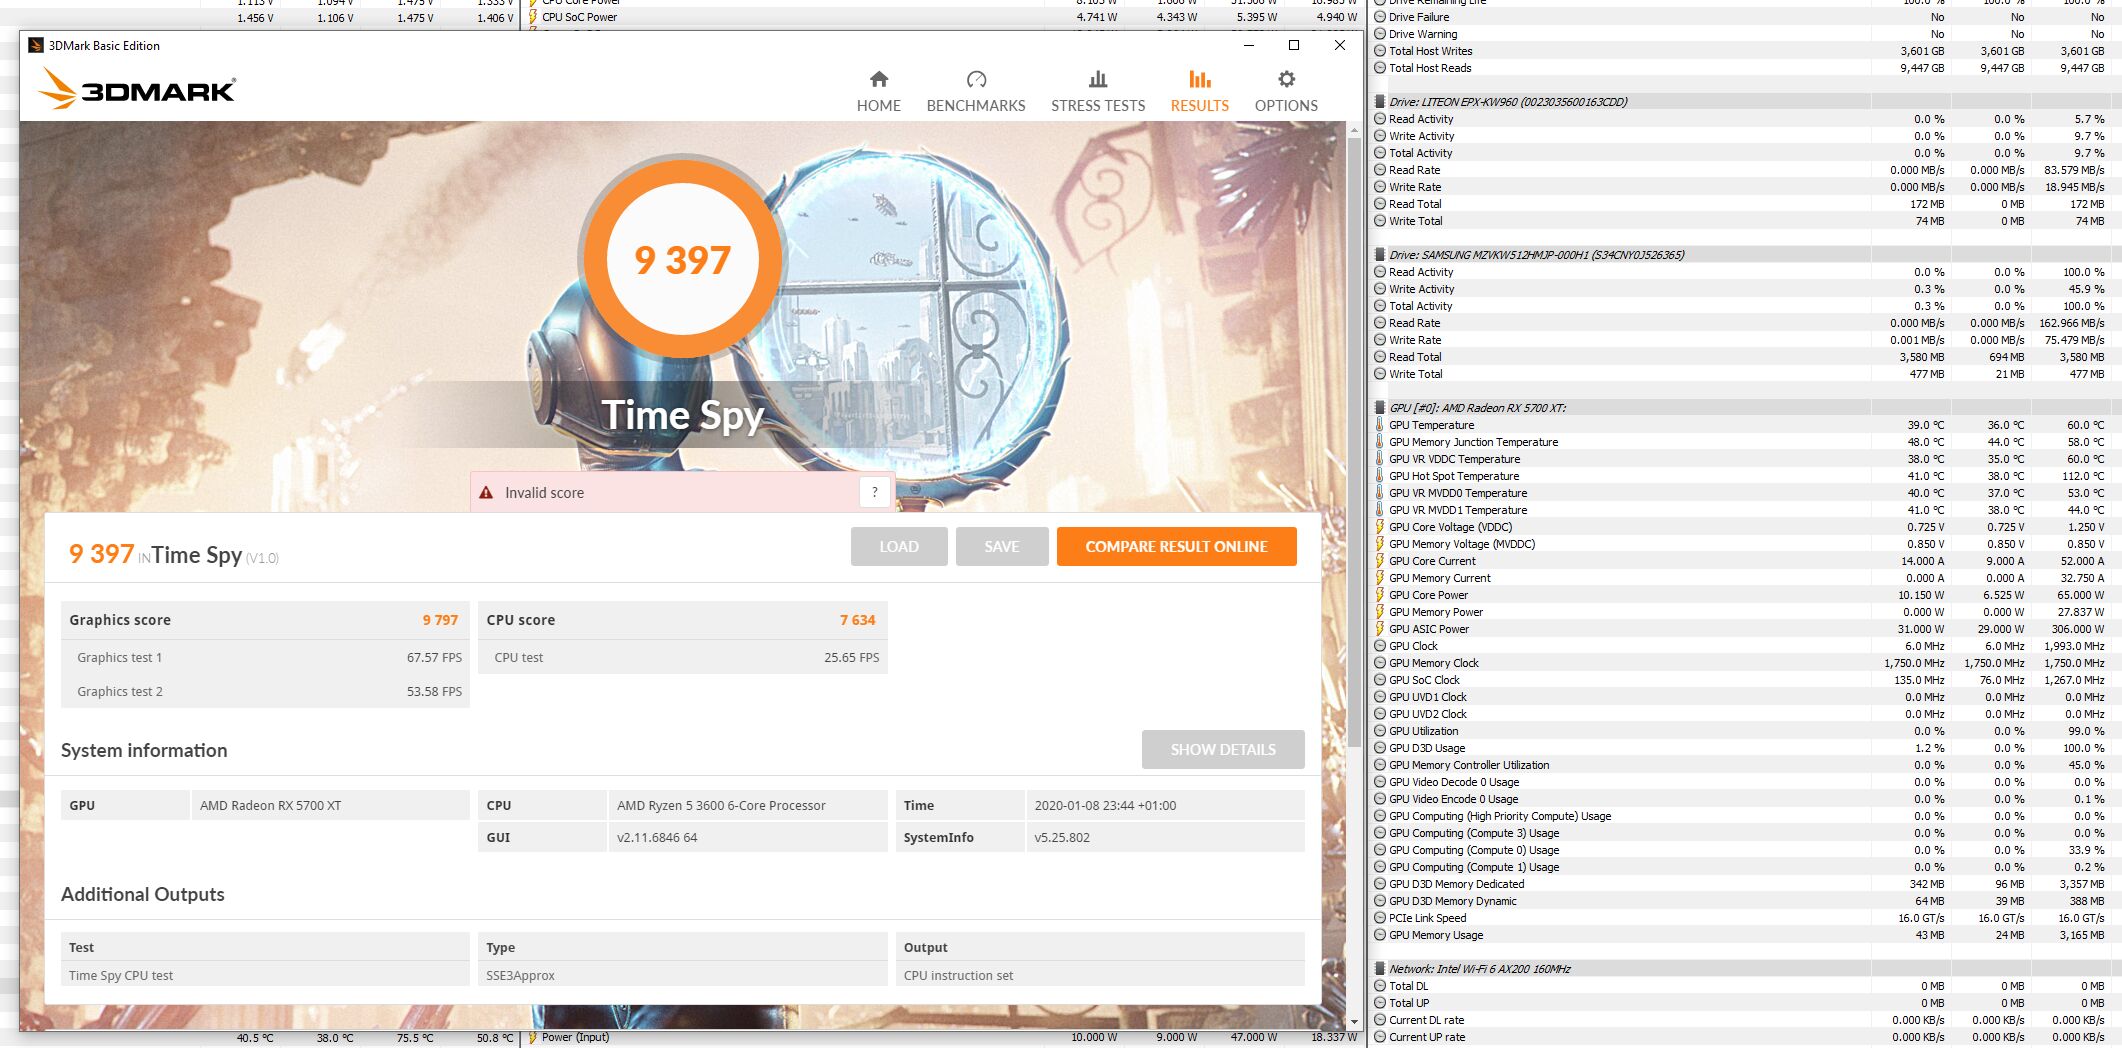Click the GPU Core Voltage (VDDC) bolt icon
The image size is (2122, 1048).
tap(1380, 527)
